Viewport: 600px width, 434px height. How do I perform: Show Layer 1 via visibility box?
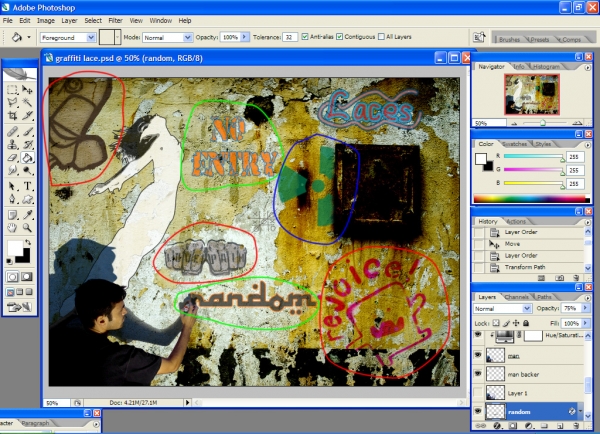[x=478, y=392]
